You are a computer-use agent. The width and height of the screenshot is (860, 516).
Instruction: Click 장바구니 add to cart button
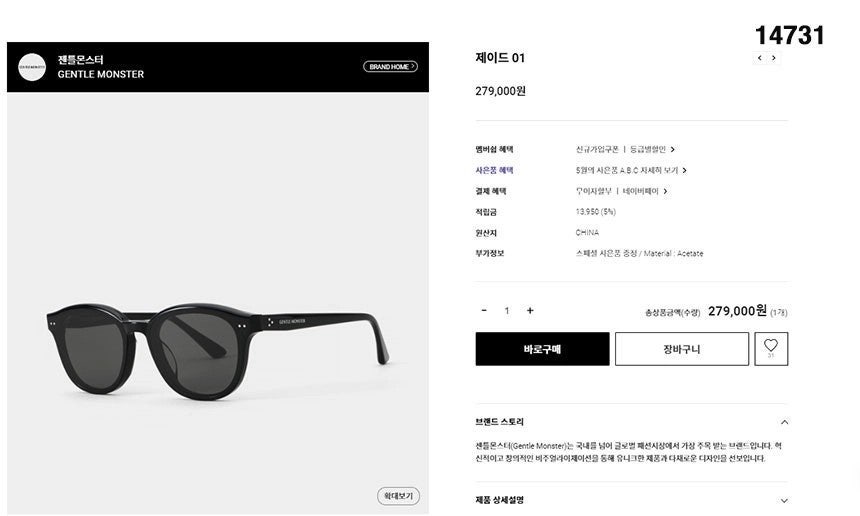pyautogui.click(x=682, y=349)
